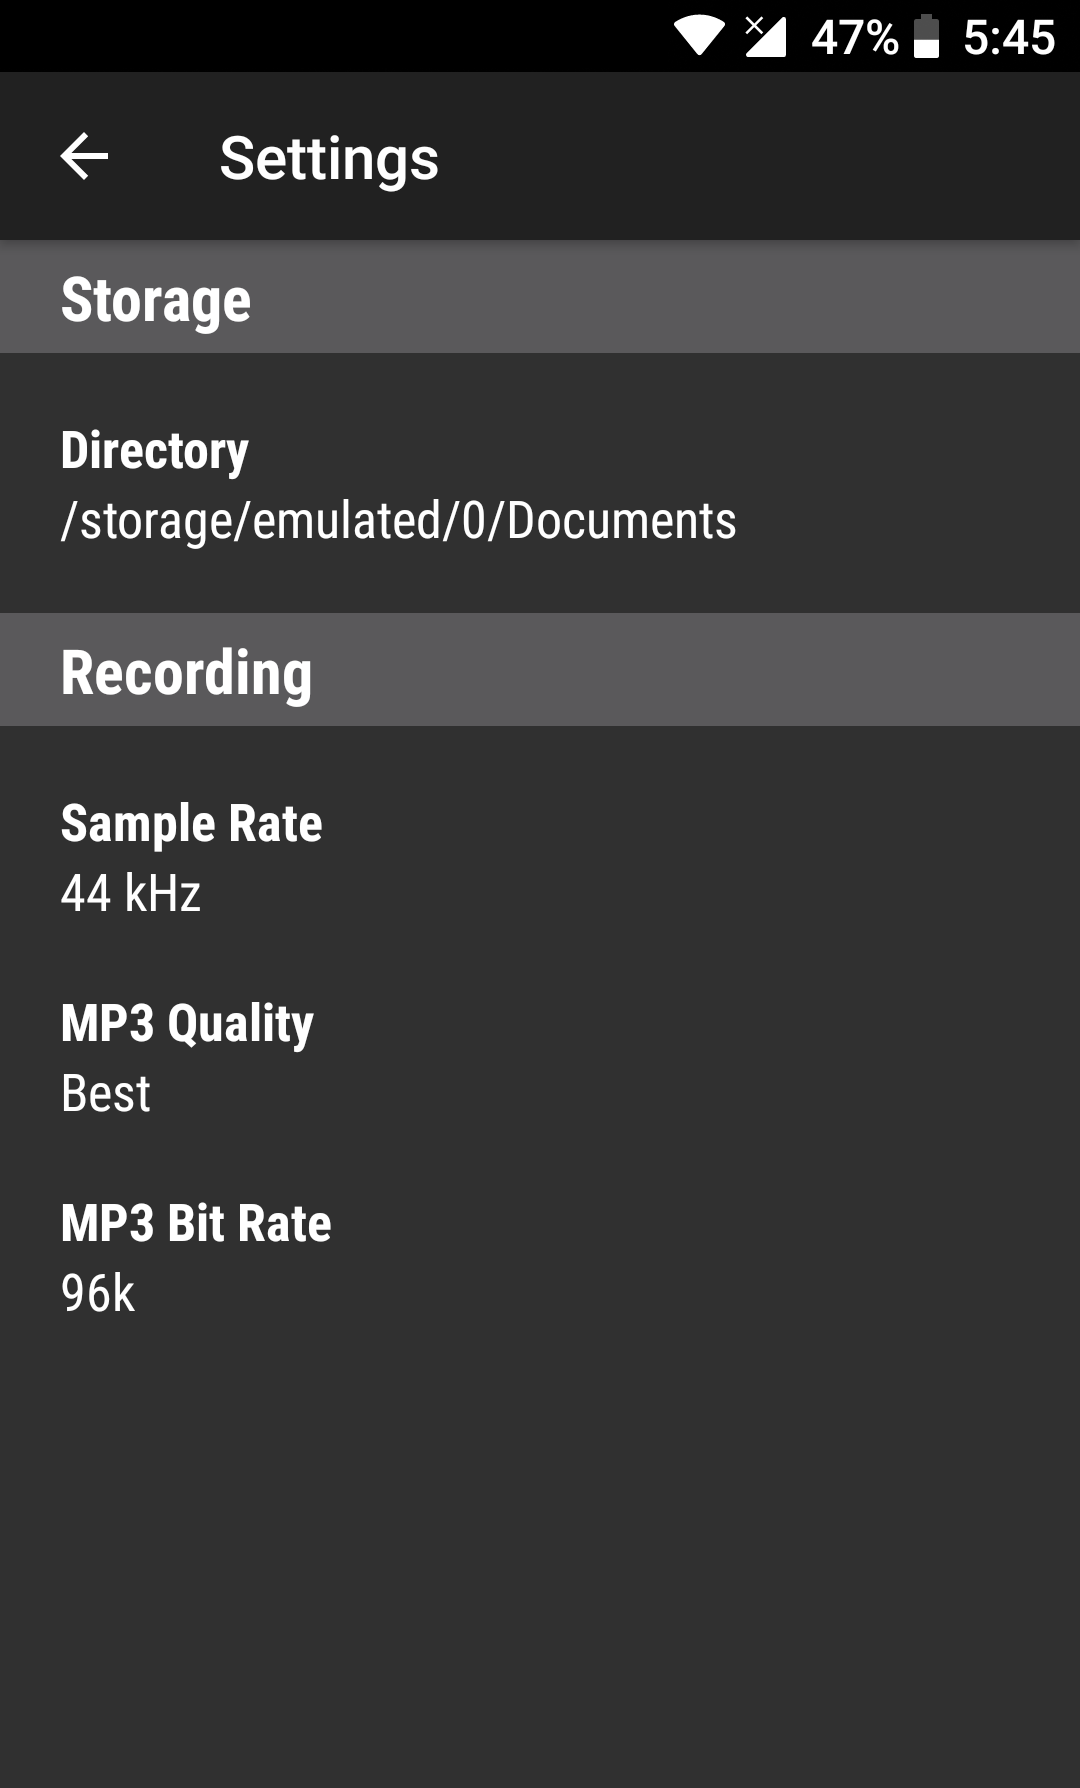Tap the Wi-Fi icon in status bar
The width and height of the screenshot is (1080, 1788).
pyautogui.click(x=699, y=36)
